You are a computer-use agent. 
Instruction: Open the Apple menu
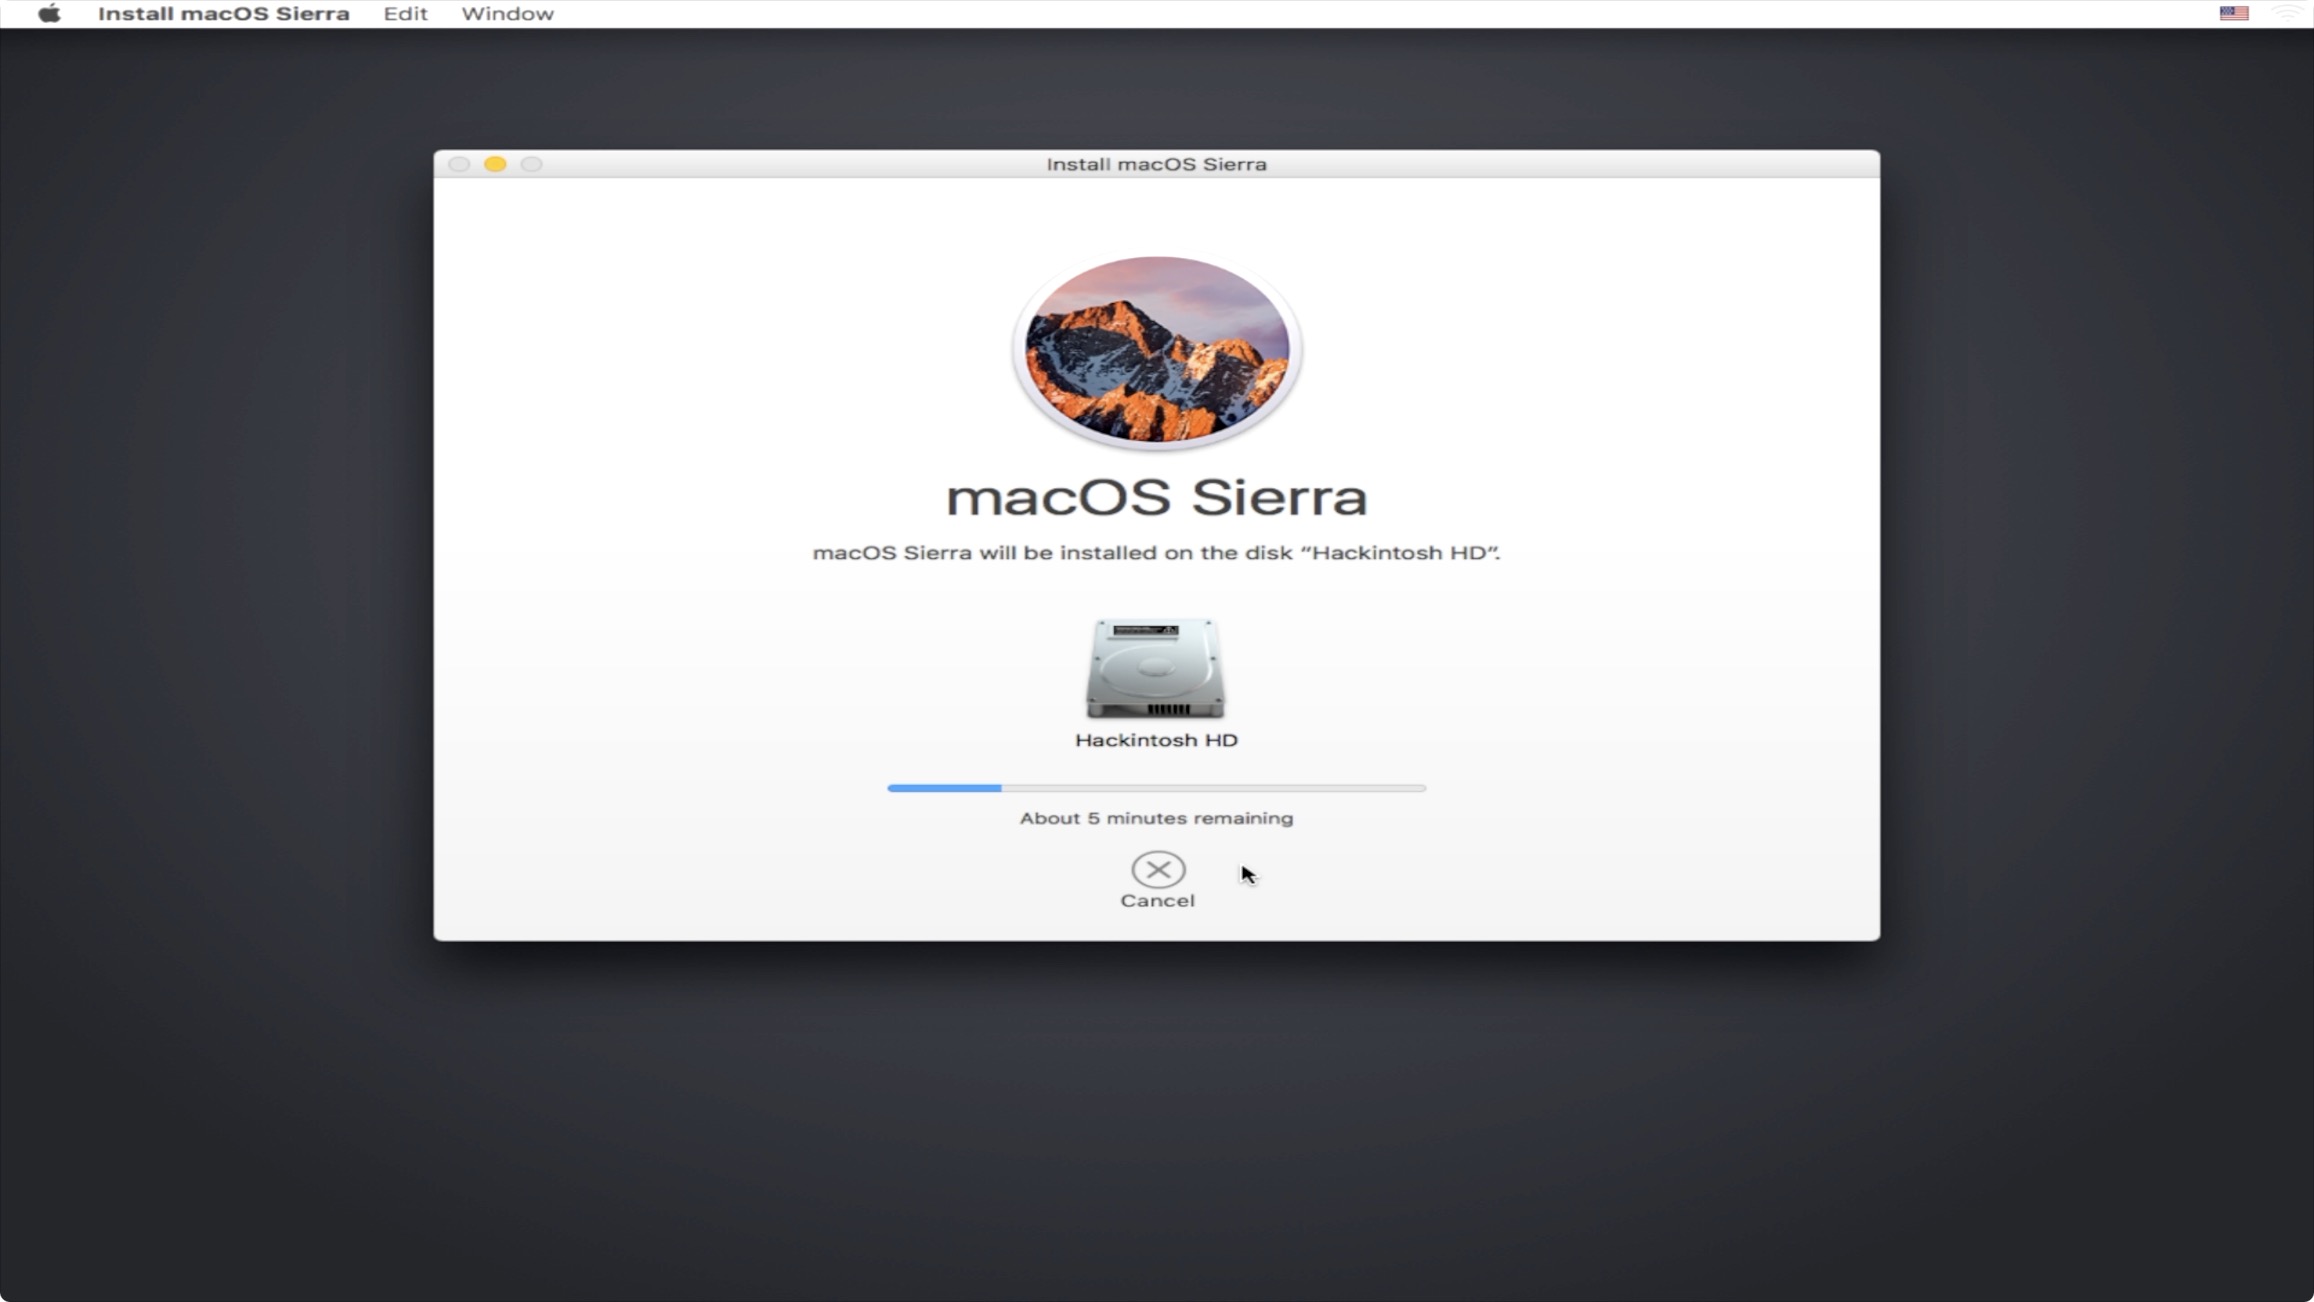pyautogui.click(x=49, y=14)
